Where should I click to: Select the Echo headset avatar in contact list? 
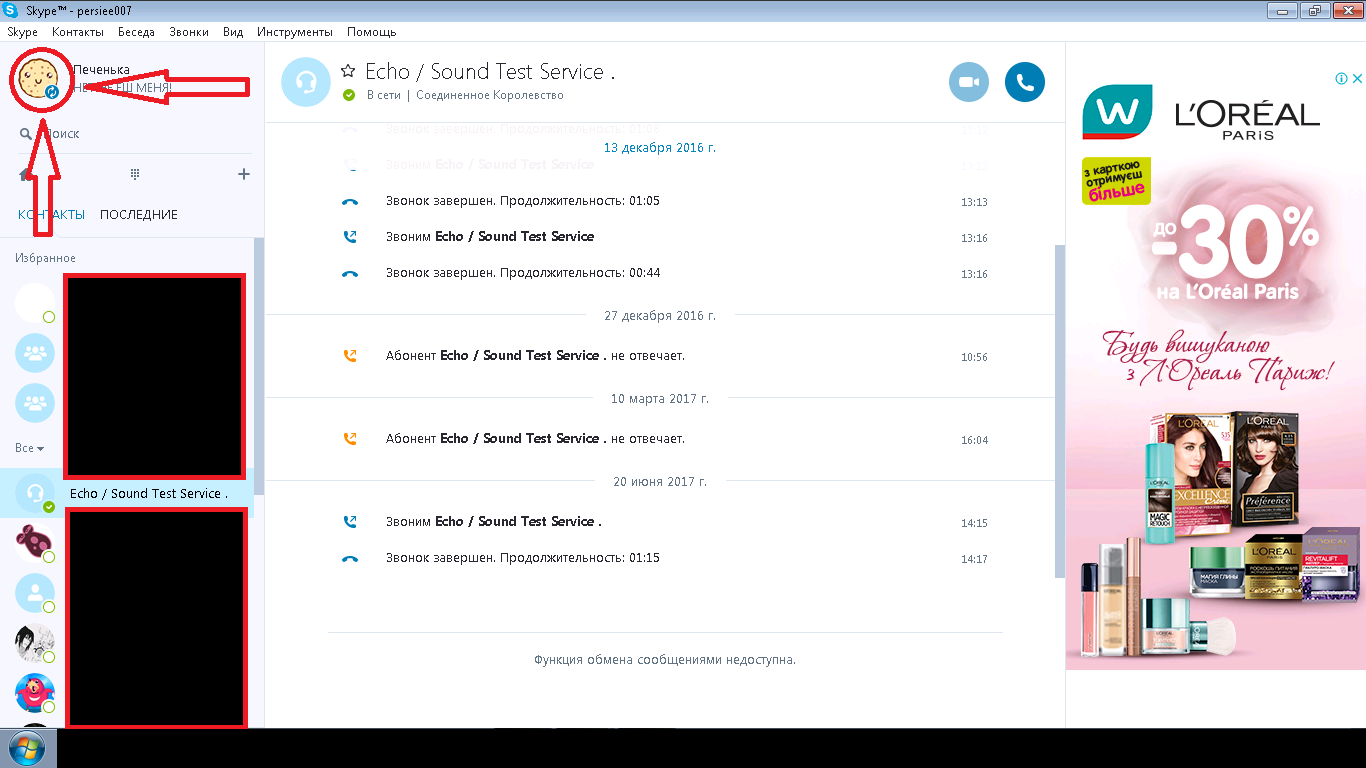coord(35,493)
